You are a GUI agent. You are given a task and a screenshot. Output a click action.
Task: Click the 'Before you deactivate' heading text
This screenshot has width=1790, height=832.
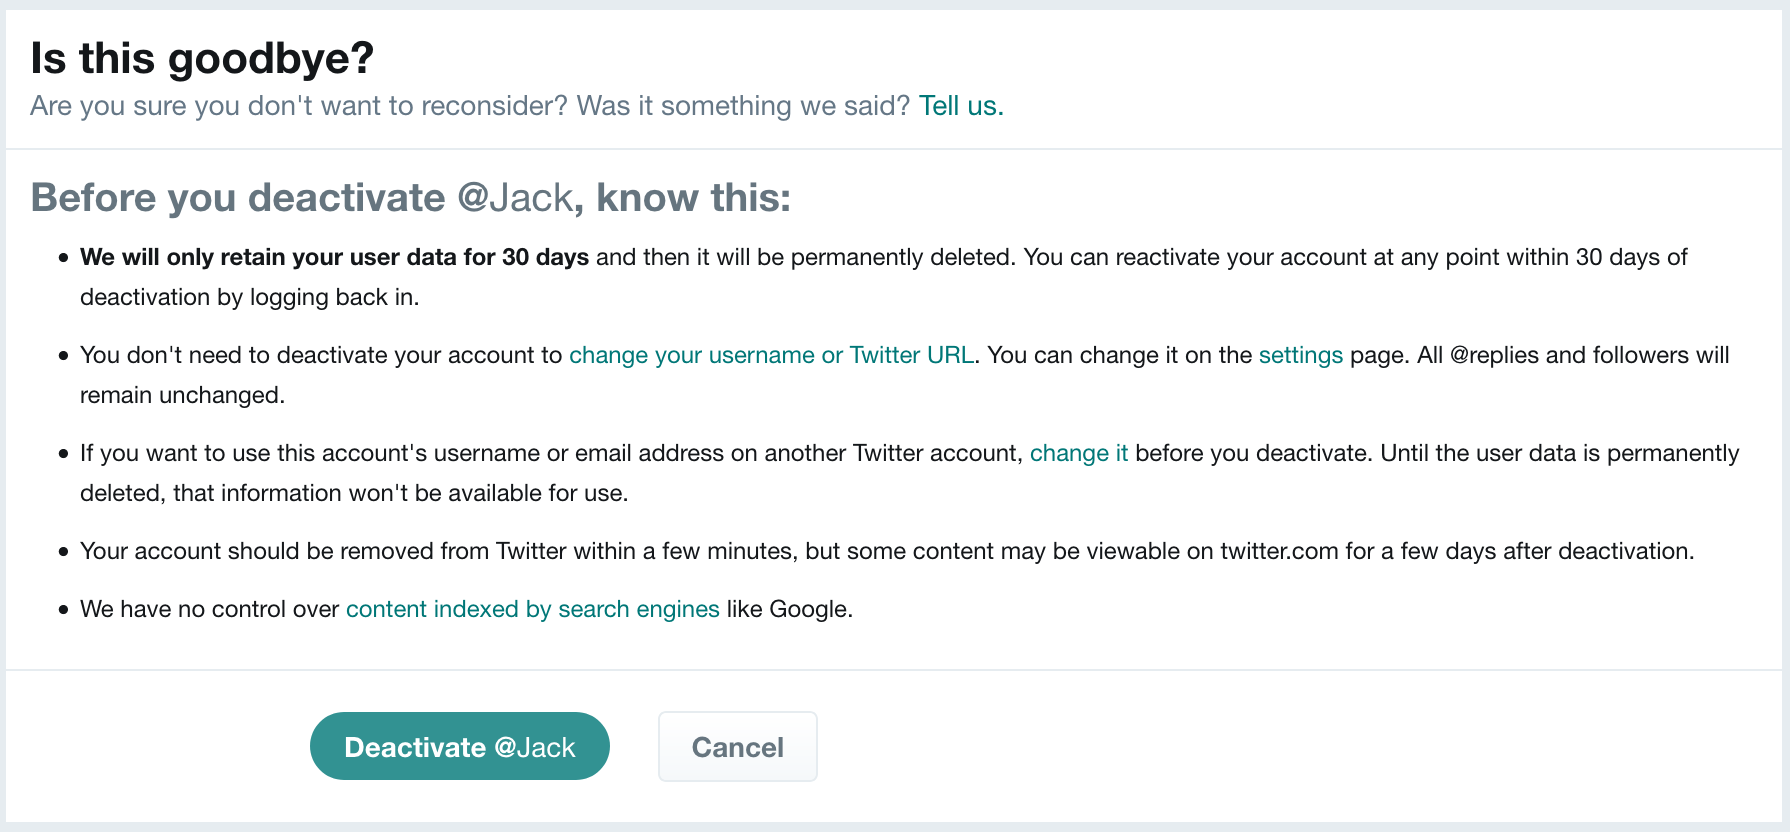coord(238,198)
